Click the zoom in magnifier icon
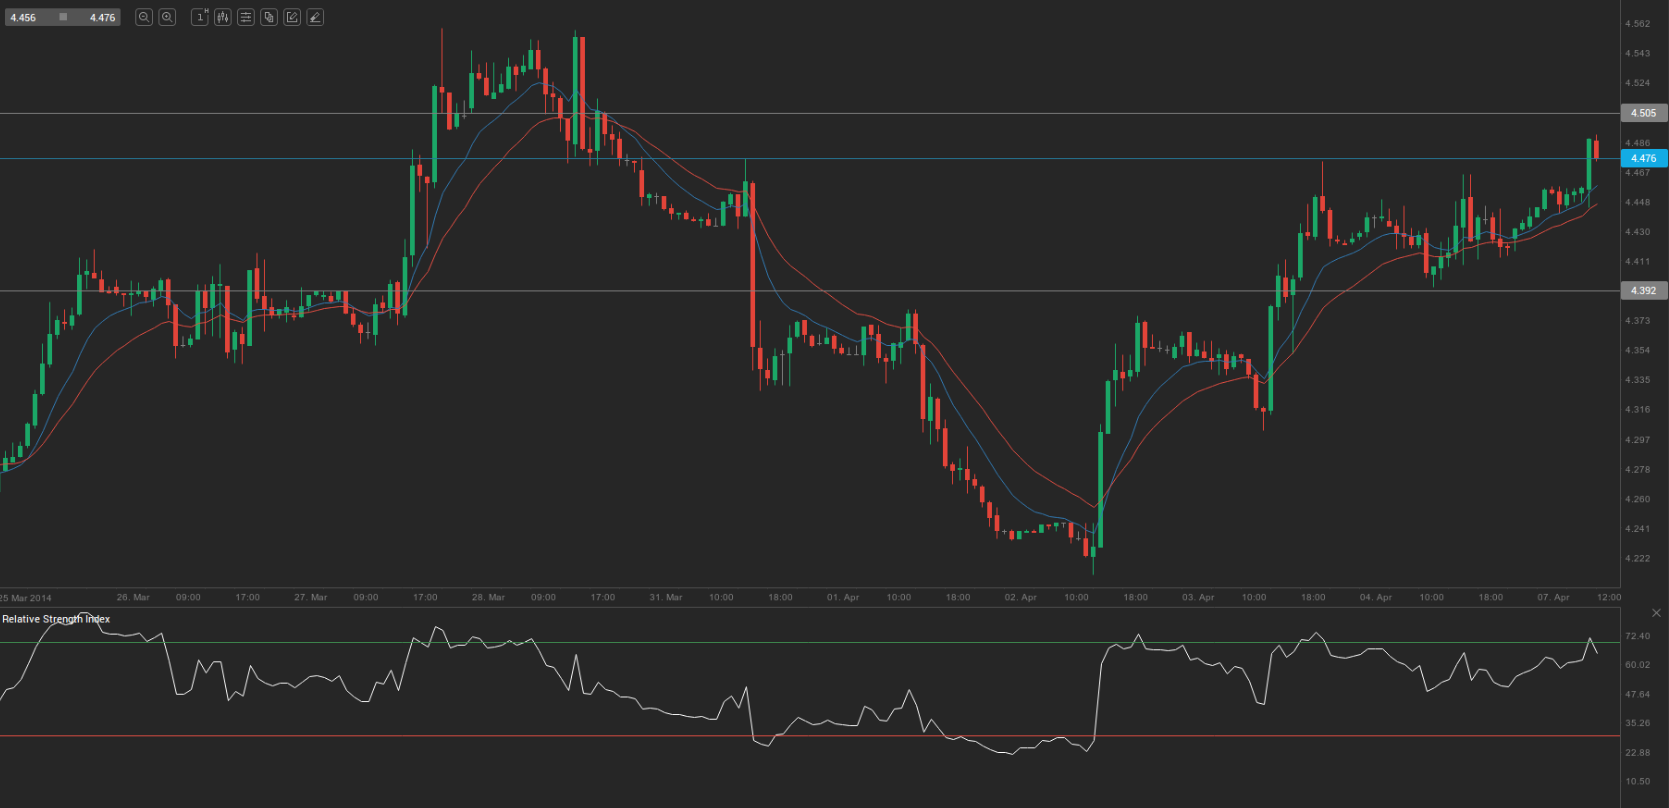This screenshot has width=1669, height=808. [167, 17]
